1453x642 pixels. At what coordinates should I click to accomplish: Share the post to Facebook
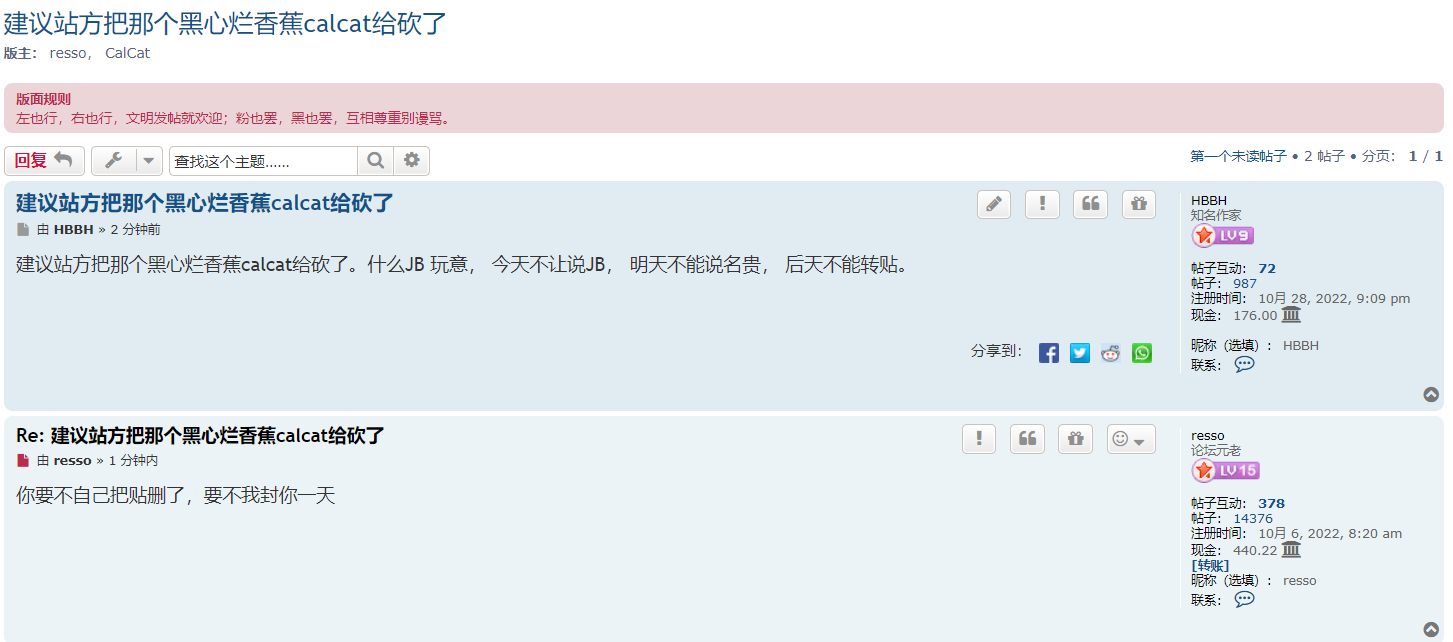tap(1048, 353)
